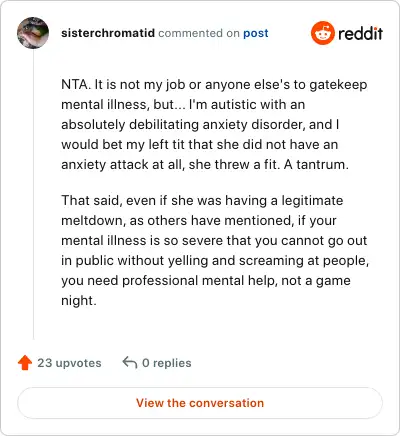Click the vertical comment thread line

33,195
